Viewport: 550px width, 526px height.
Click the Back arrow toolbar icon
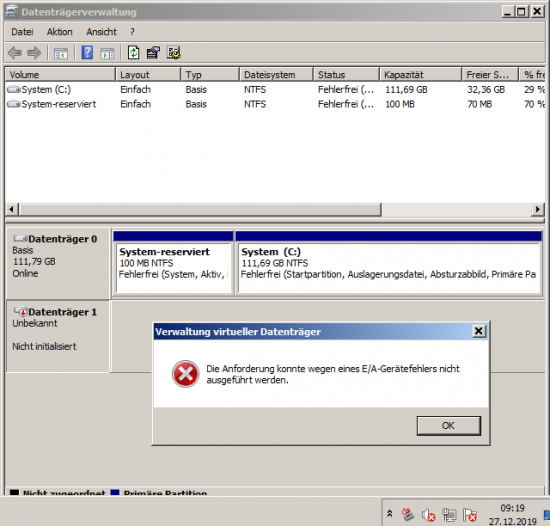point(14,53)
